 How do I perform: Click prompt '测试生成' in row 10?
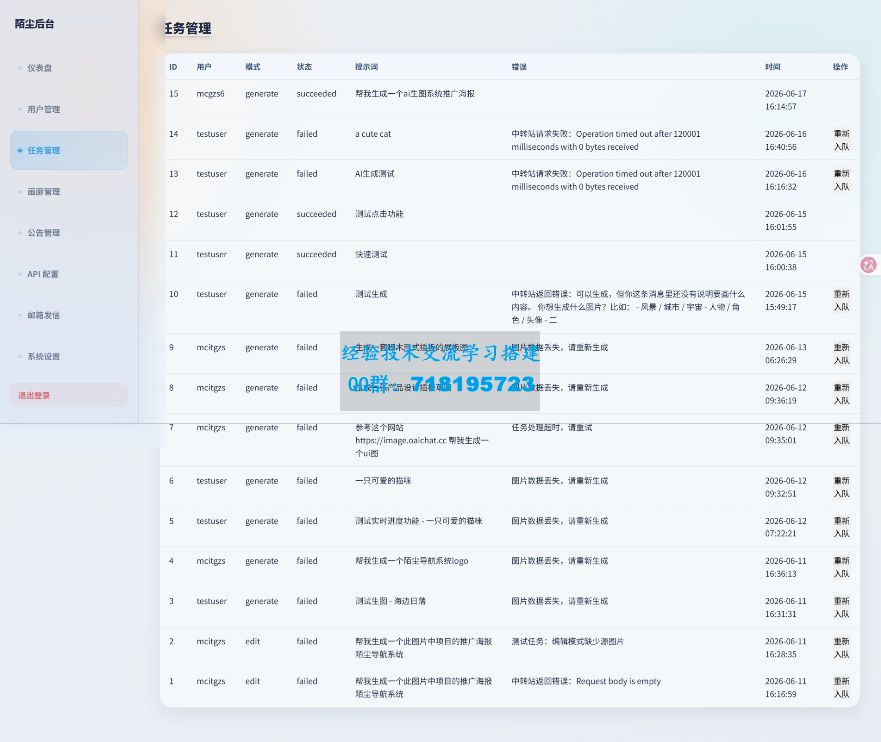click(x=371, y=294)
